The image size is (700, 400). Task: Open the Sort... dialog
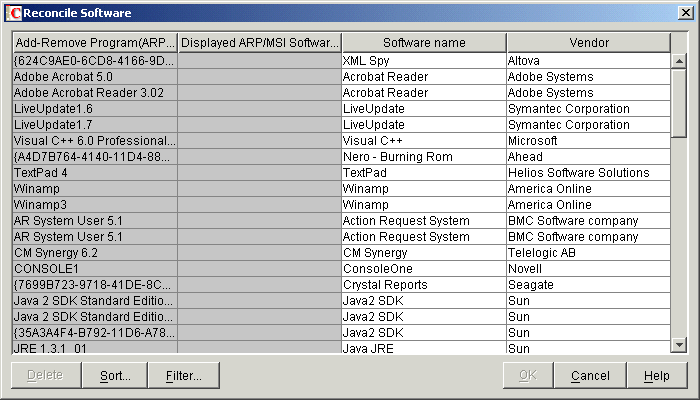tap(115, 375)
